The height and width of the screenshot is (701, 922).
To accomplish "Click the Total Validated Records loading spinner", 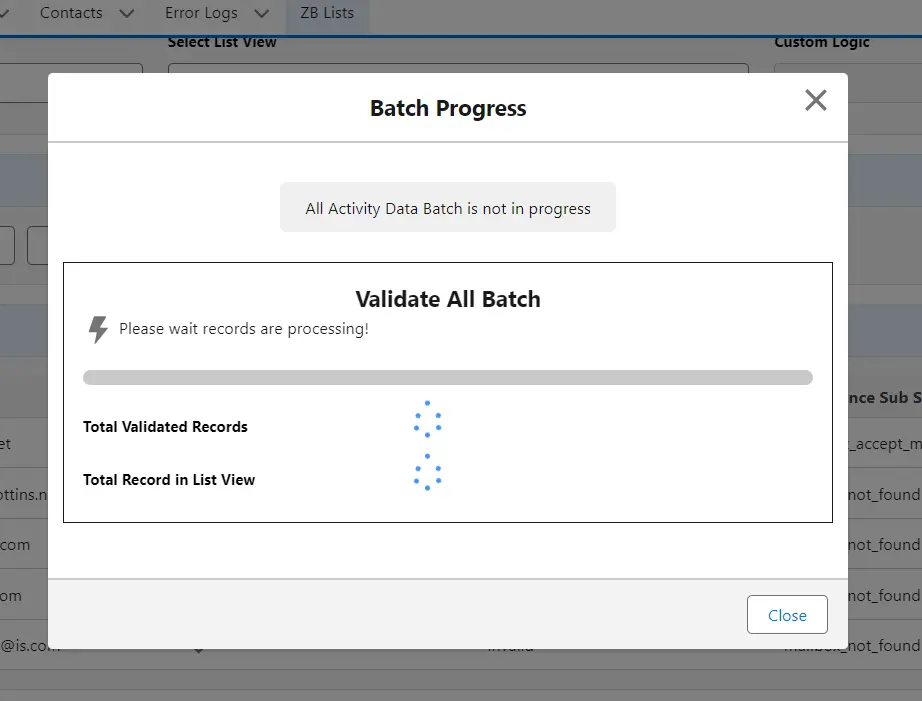I will click(x=428, y=420).
